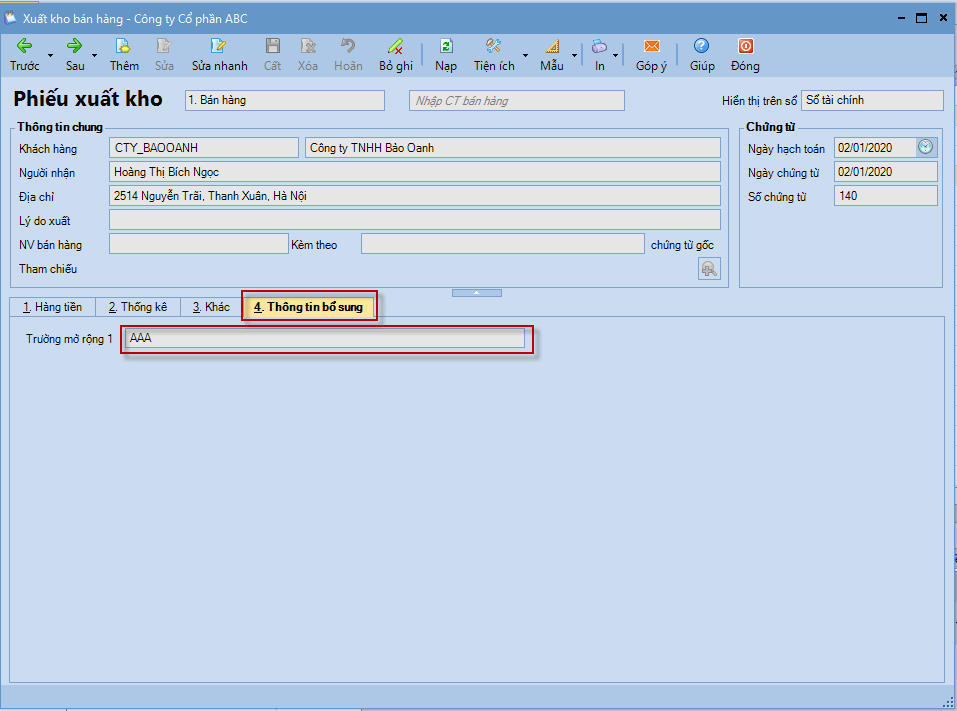Click the Nạp (reload) icon
This screenshot has width=957, height=711.
click(x=446, y=46)
